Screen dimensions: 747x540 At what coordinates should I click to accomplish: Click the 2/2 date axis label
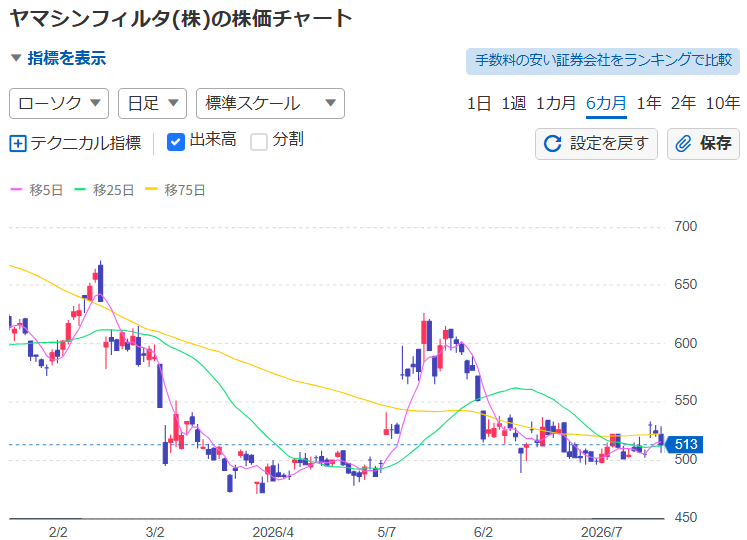tap(58, 532)
